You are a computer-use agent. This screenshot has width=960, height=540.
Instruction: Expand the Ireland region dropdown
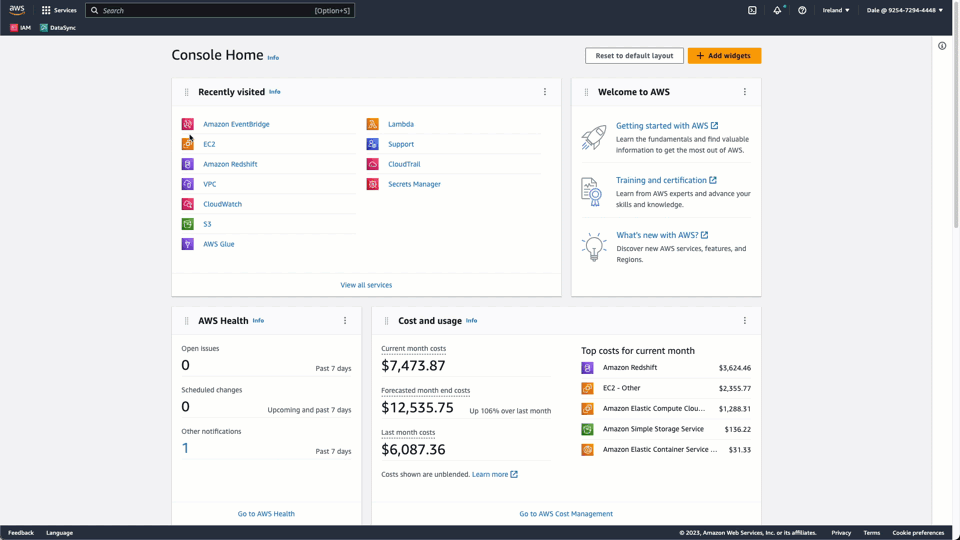[x=836, y=10]
